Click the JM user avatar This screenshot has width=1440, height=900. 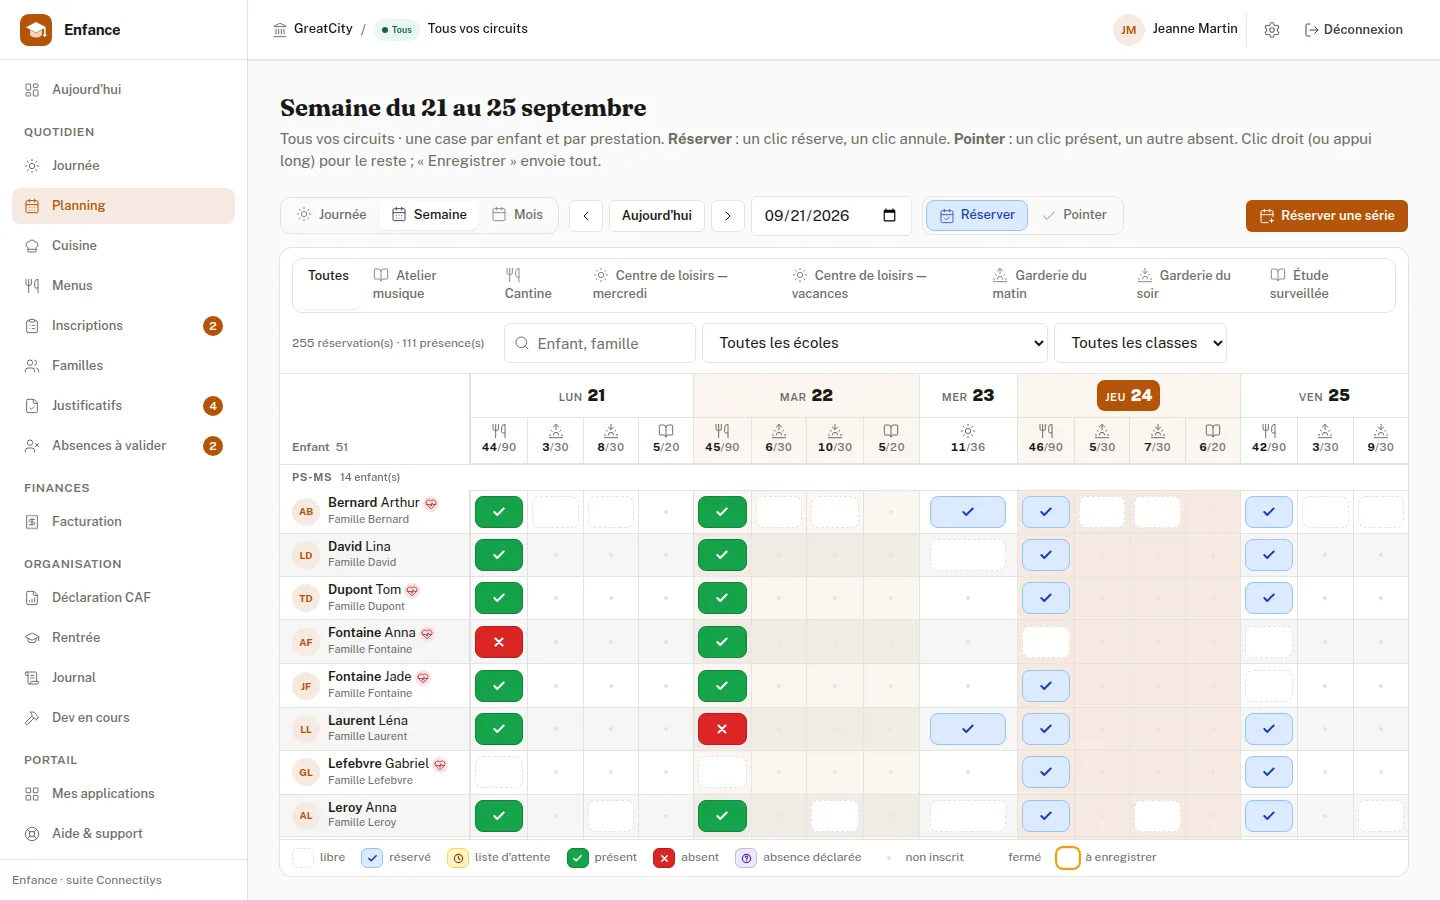pos(1128,30)
